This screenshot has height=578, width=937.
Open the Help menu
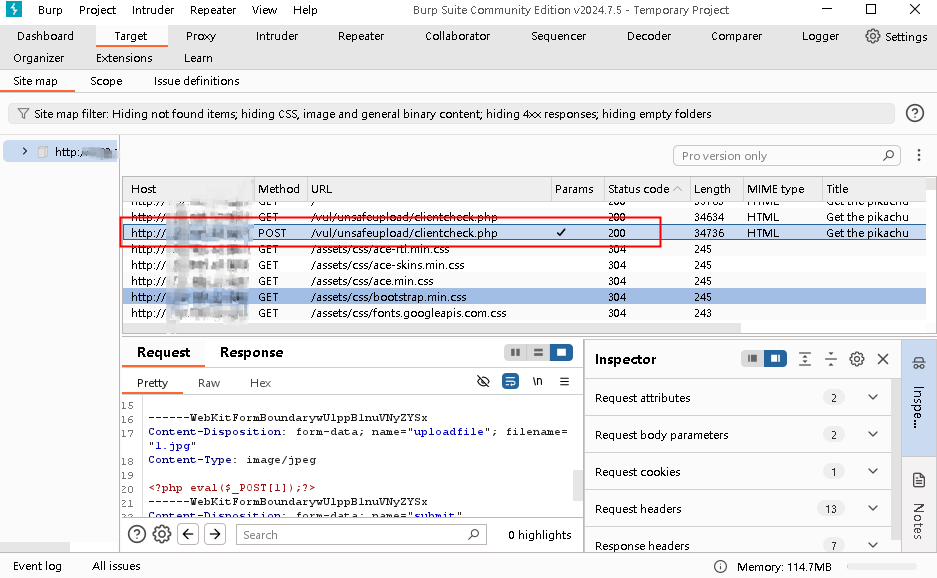(x=305, y=10)
